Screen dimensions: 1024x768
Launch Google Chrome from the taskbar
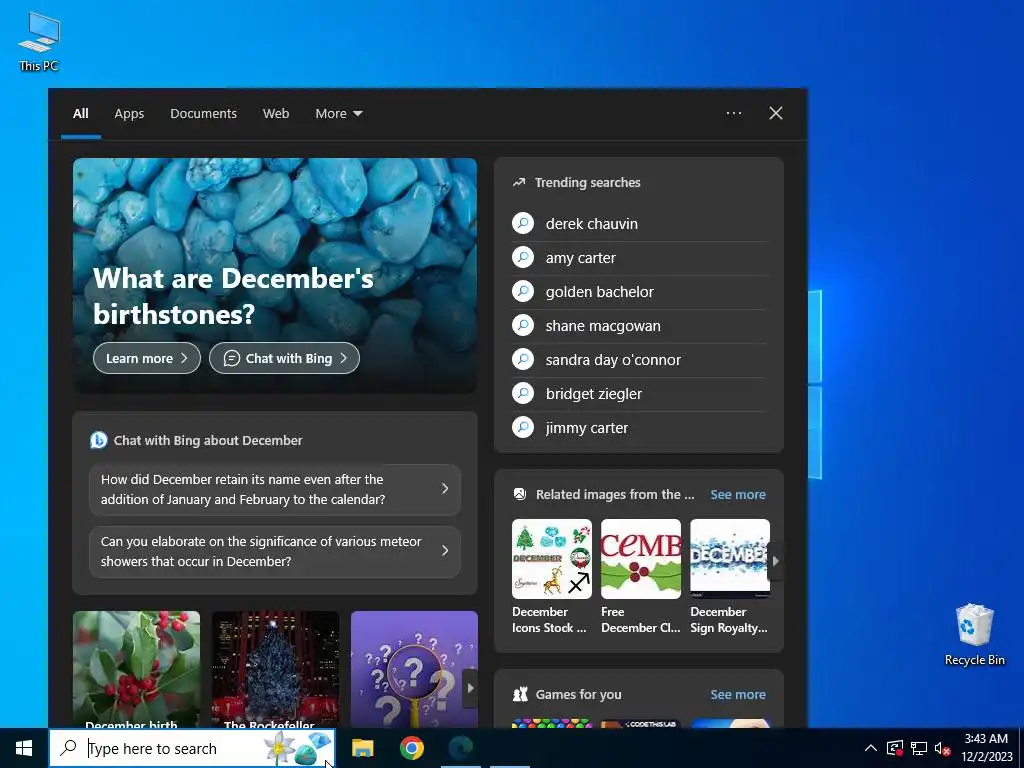click(411, 748)
